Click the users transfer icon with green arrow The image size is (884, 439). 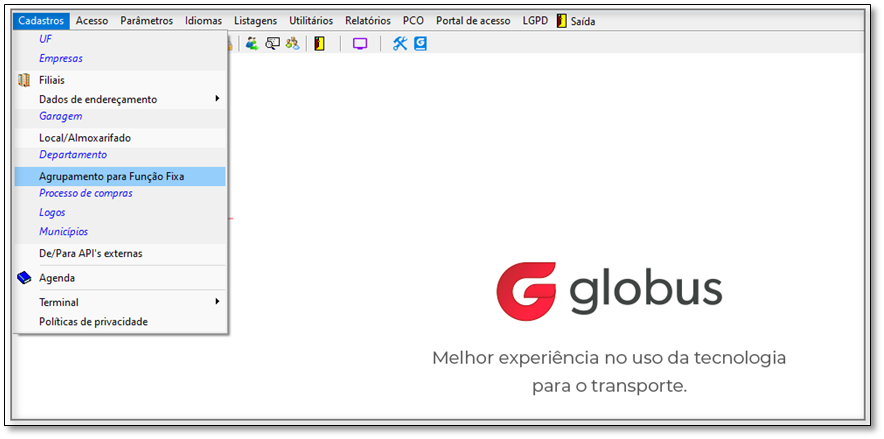point(251,43)
